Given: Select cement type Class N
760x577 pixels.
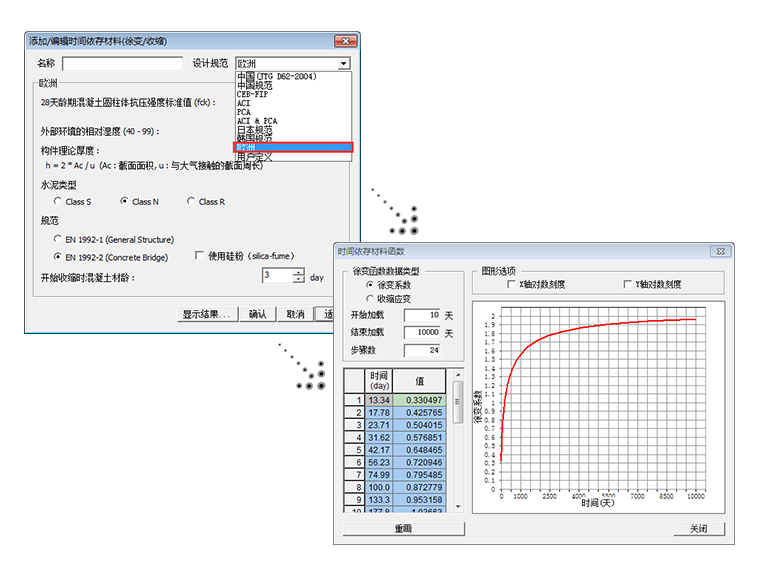Looking at the screenshot, I should click(124, 201).
